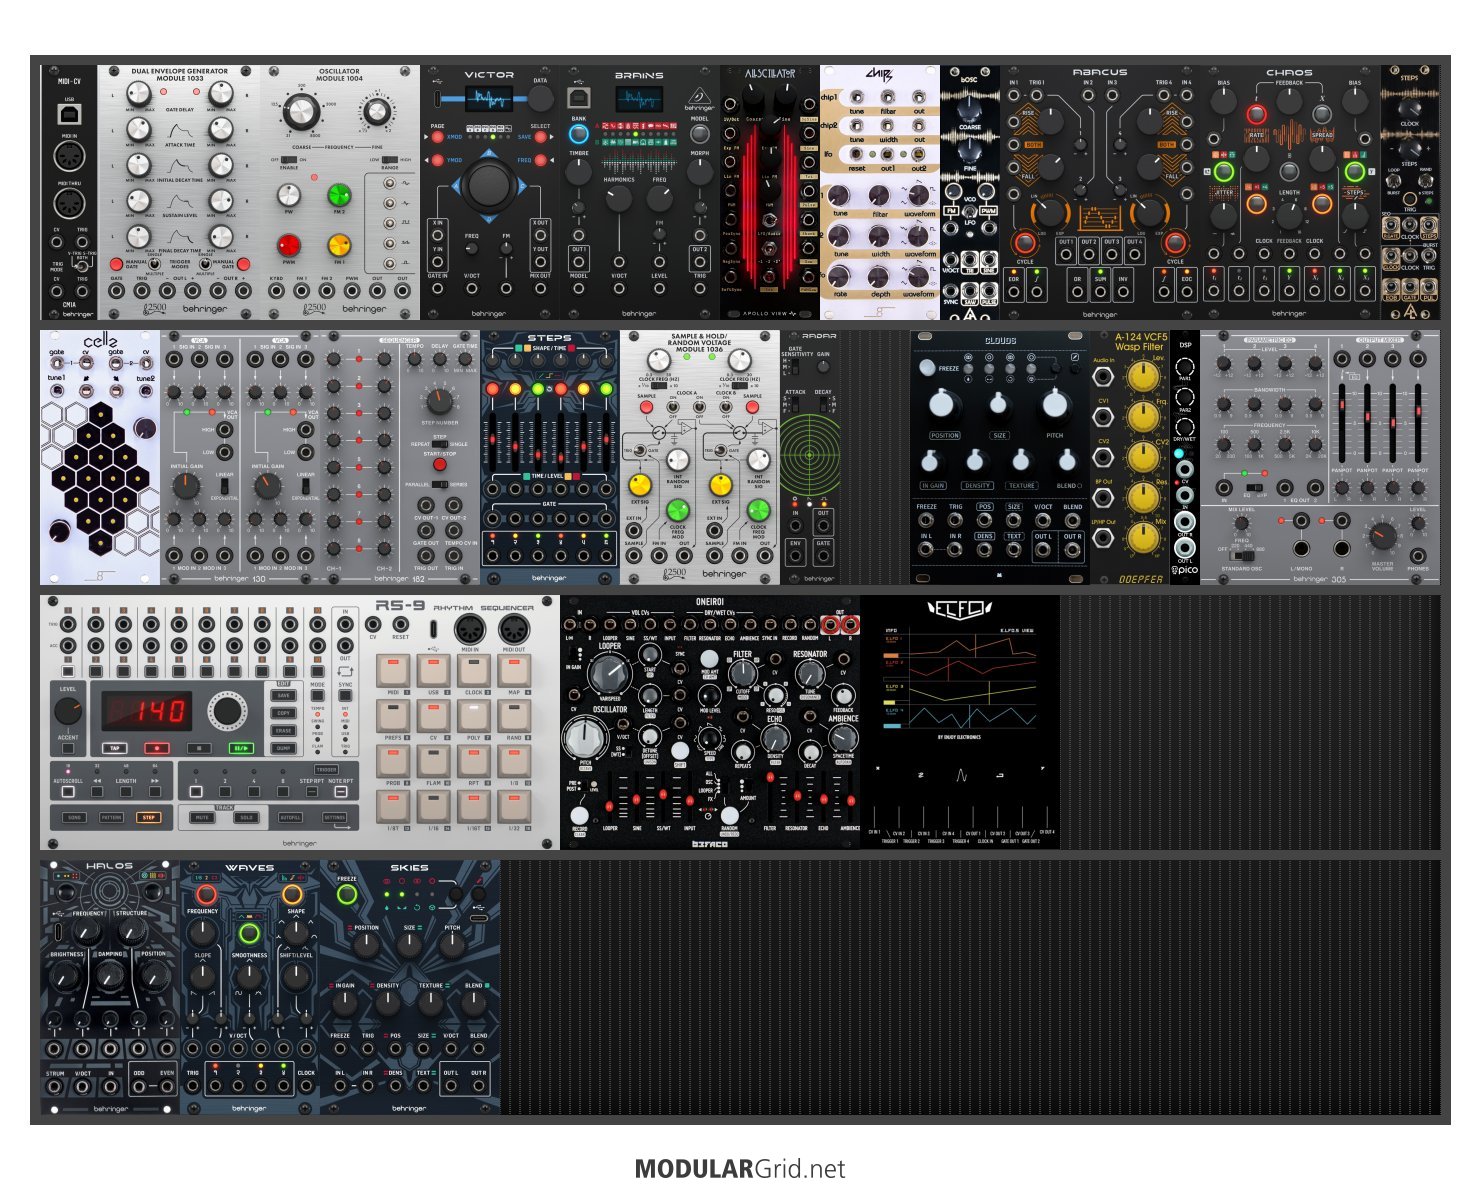
Task: Stop the RS-9 sequencer with the stop button
Action: [199, 747]
